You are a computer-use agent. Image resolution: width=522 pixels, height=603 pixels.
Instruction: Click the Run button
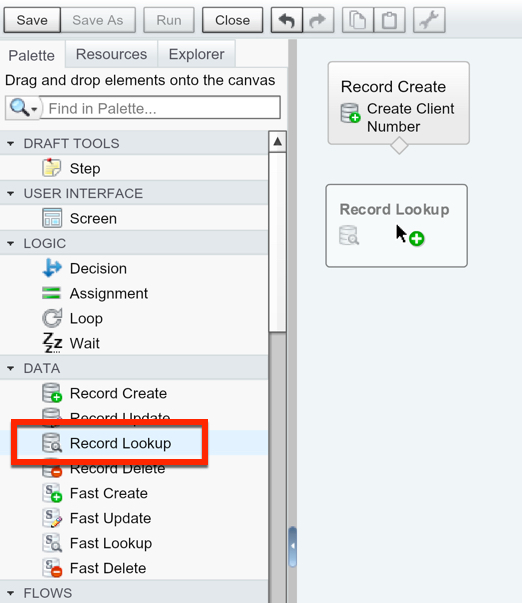169,20
